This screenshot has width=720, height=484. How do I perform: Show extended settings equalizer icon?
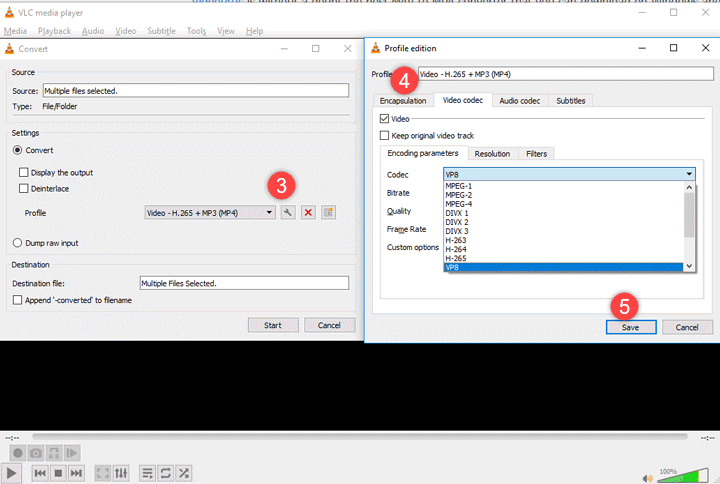point(121,473)
